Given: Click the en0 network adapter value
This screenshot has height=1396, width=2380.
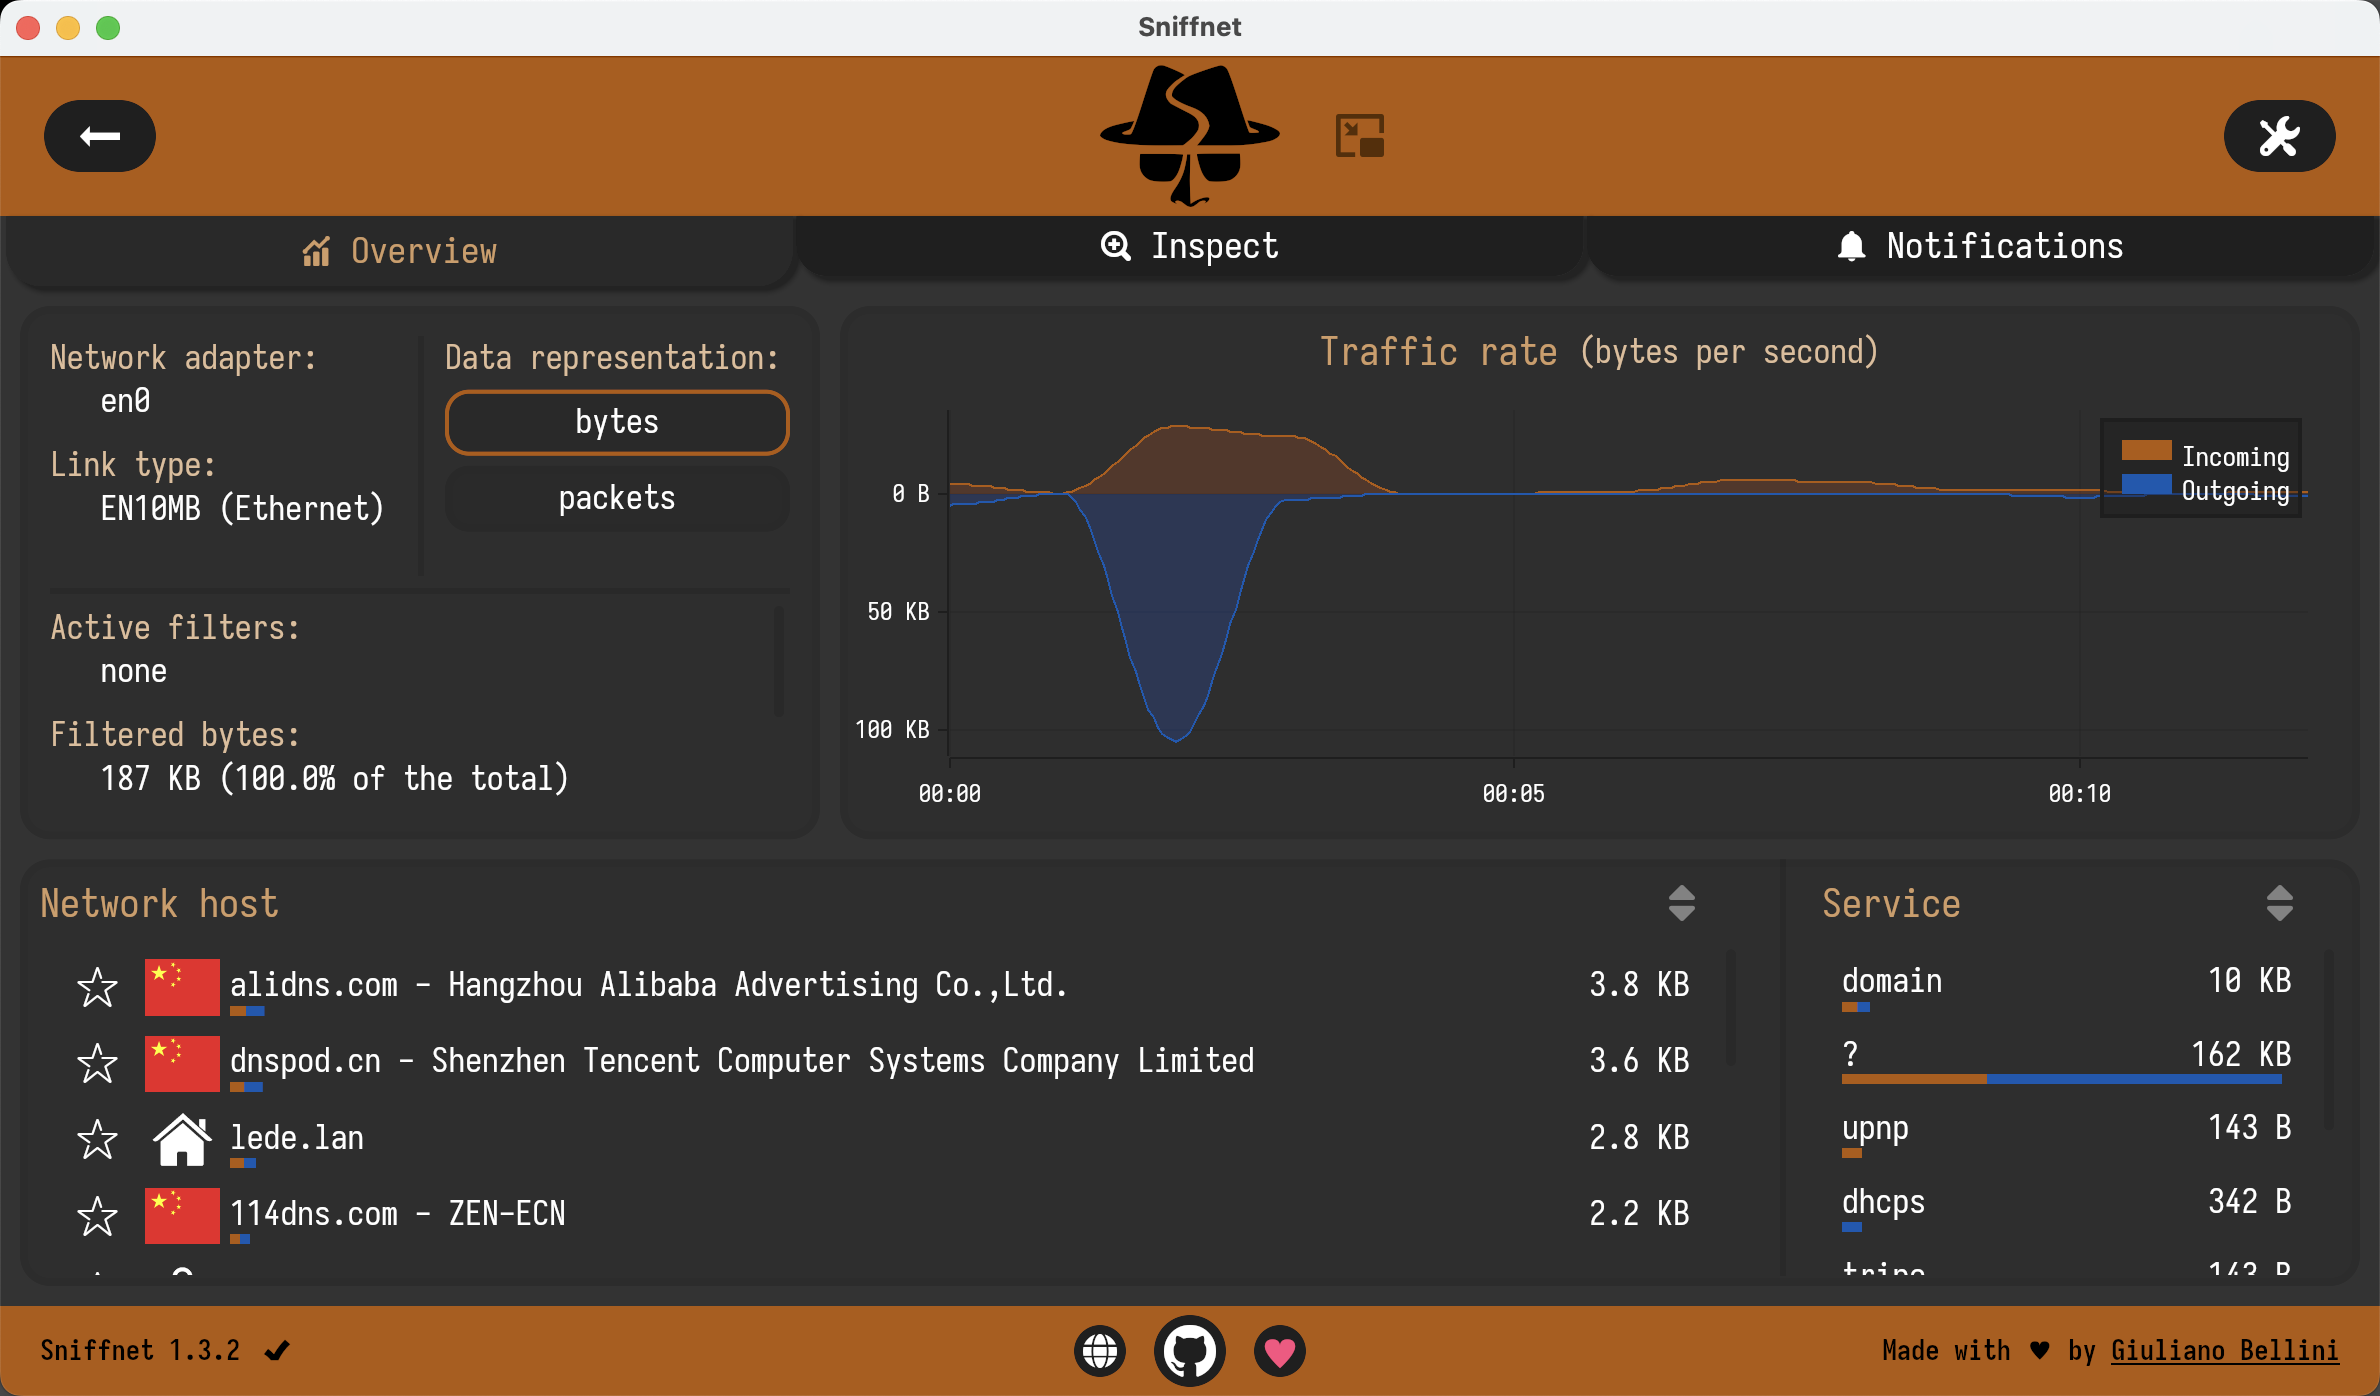Looking at the screenshot, I should click(125, 401).
